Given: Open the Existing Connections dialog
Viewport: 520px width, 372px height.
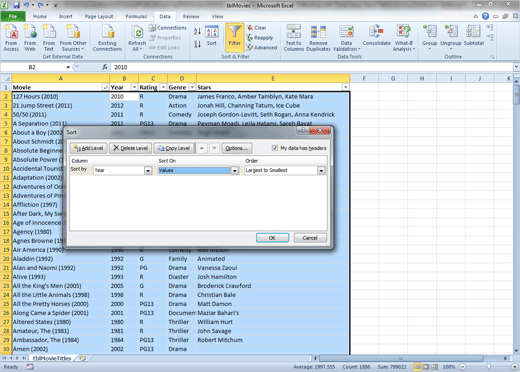Looking at the screenshot, I should tap(107, 38).
